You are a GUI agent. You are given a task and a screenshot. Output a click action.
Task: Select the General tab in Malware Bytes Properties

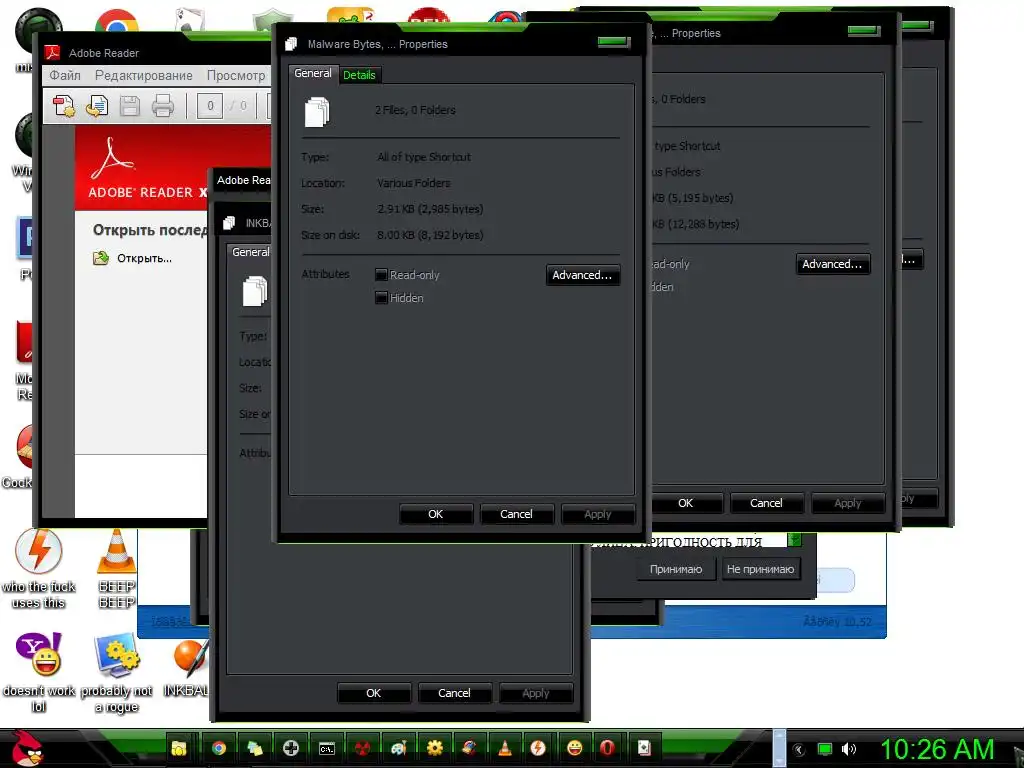[313, 73]
